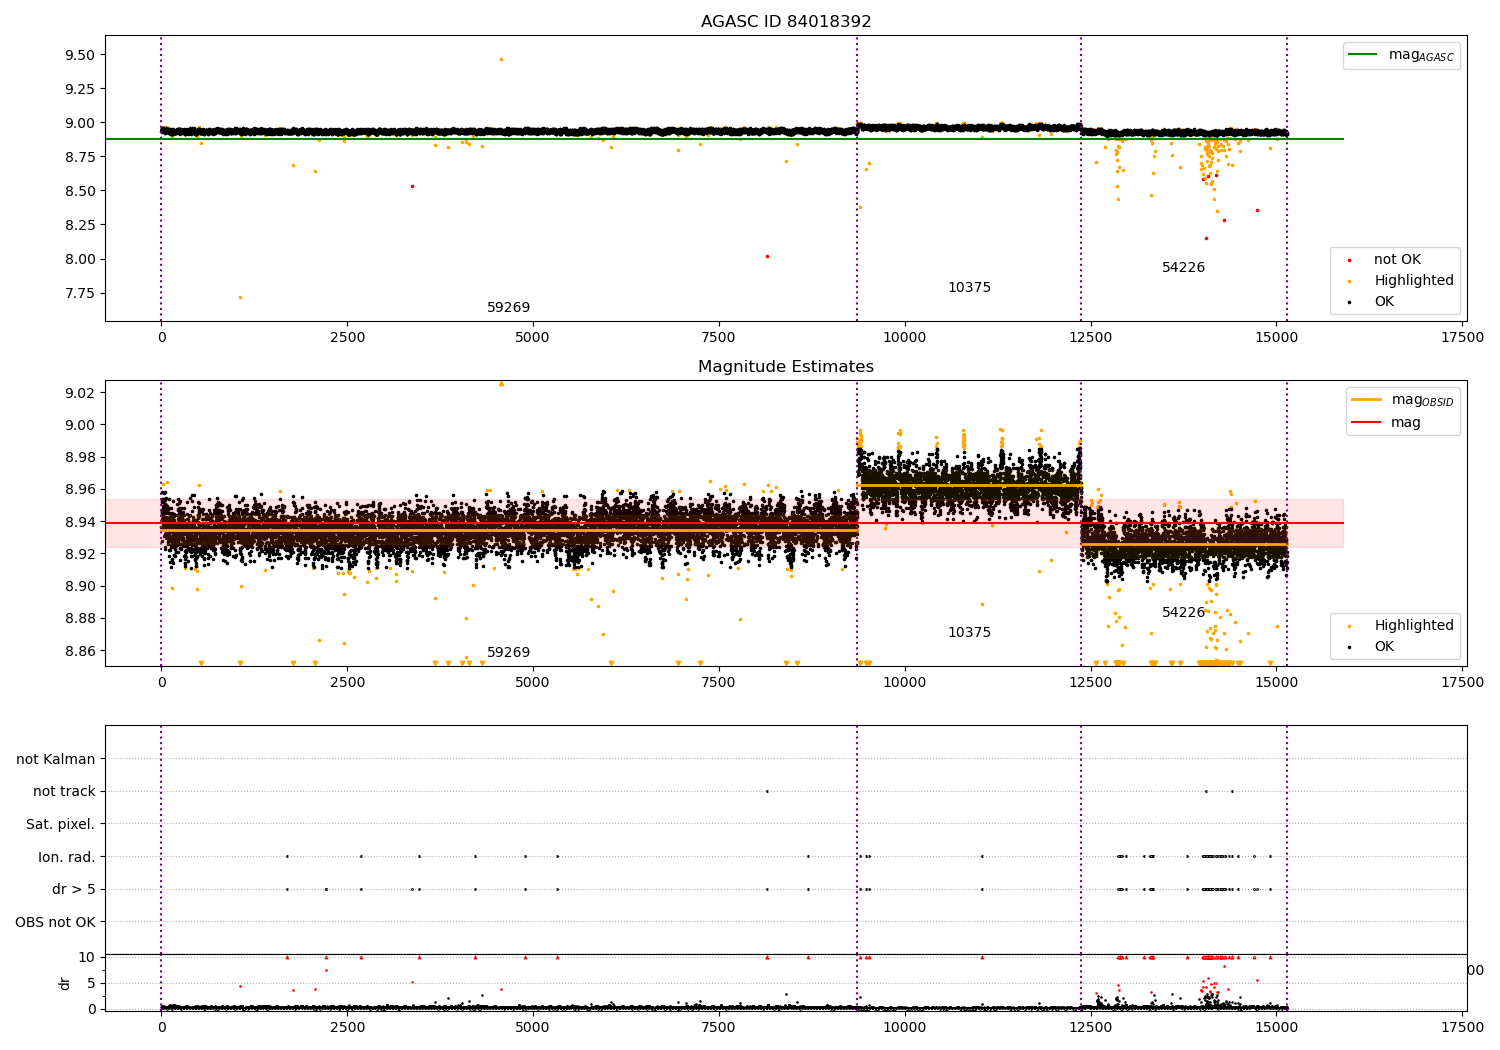Click the 12500 x-axis tick in the bottom plot

(x=1091, y=1027)
